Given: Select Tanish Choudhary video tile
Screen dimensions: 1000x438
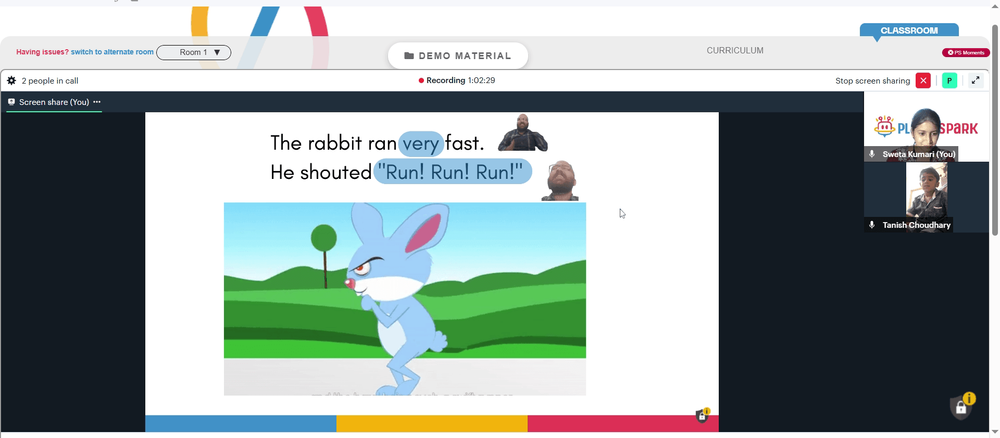Looking at the screenshot, I should [x=927, y=197].
